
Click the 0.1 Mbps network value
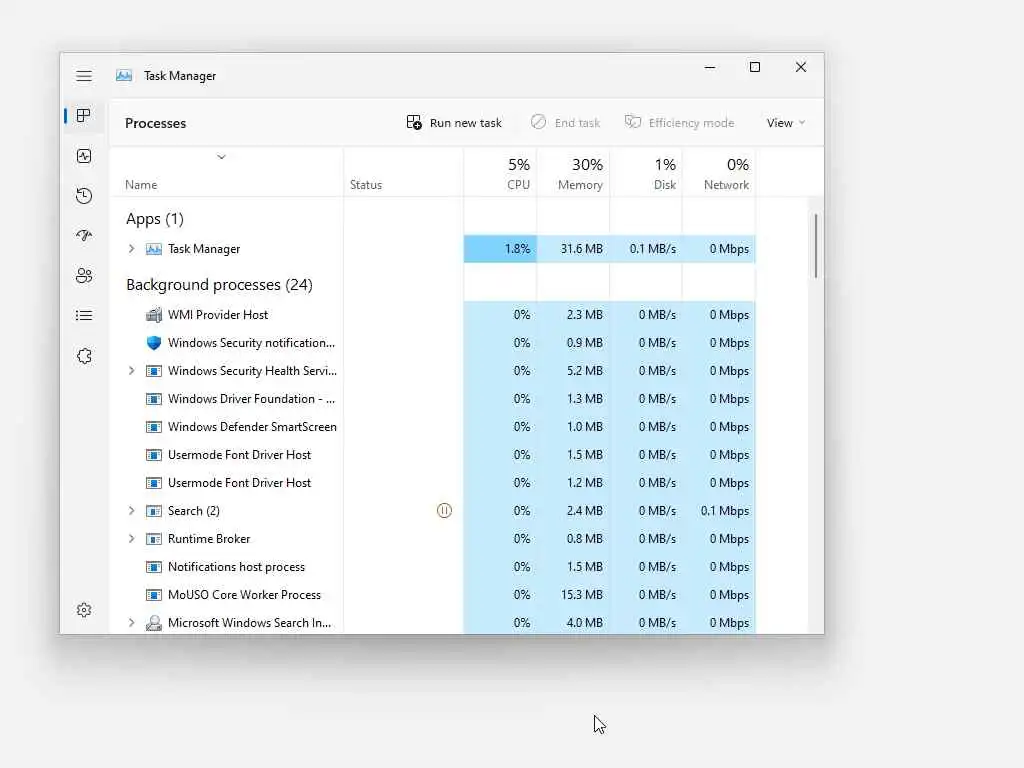(x=725, y=511)
